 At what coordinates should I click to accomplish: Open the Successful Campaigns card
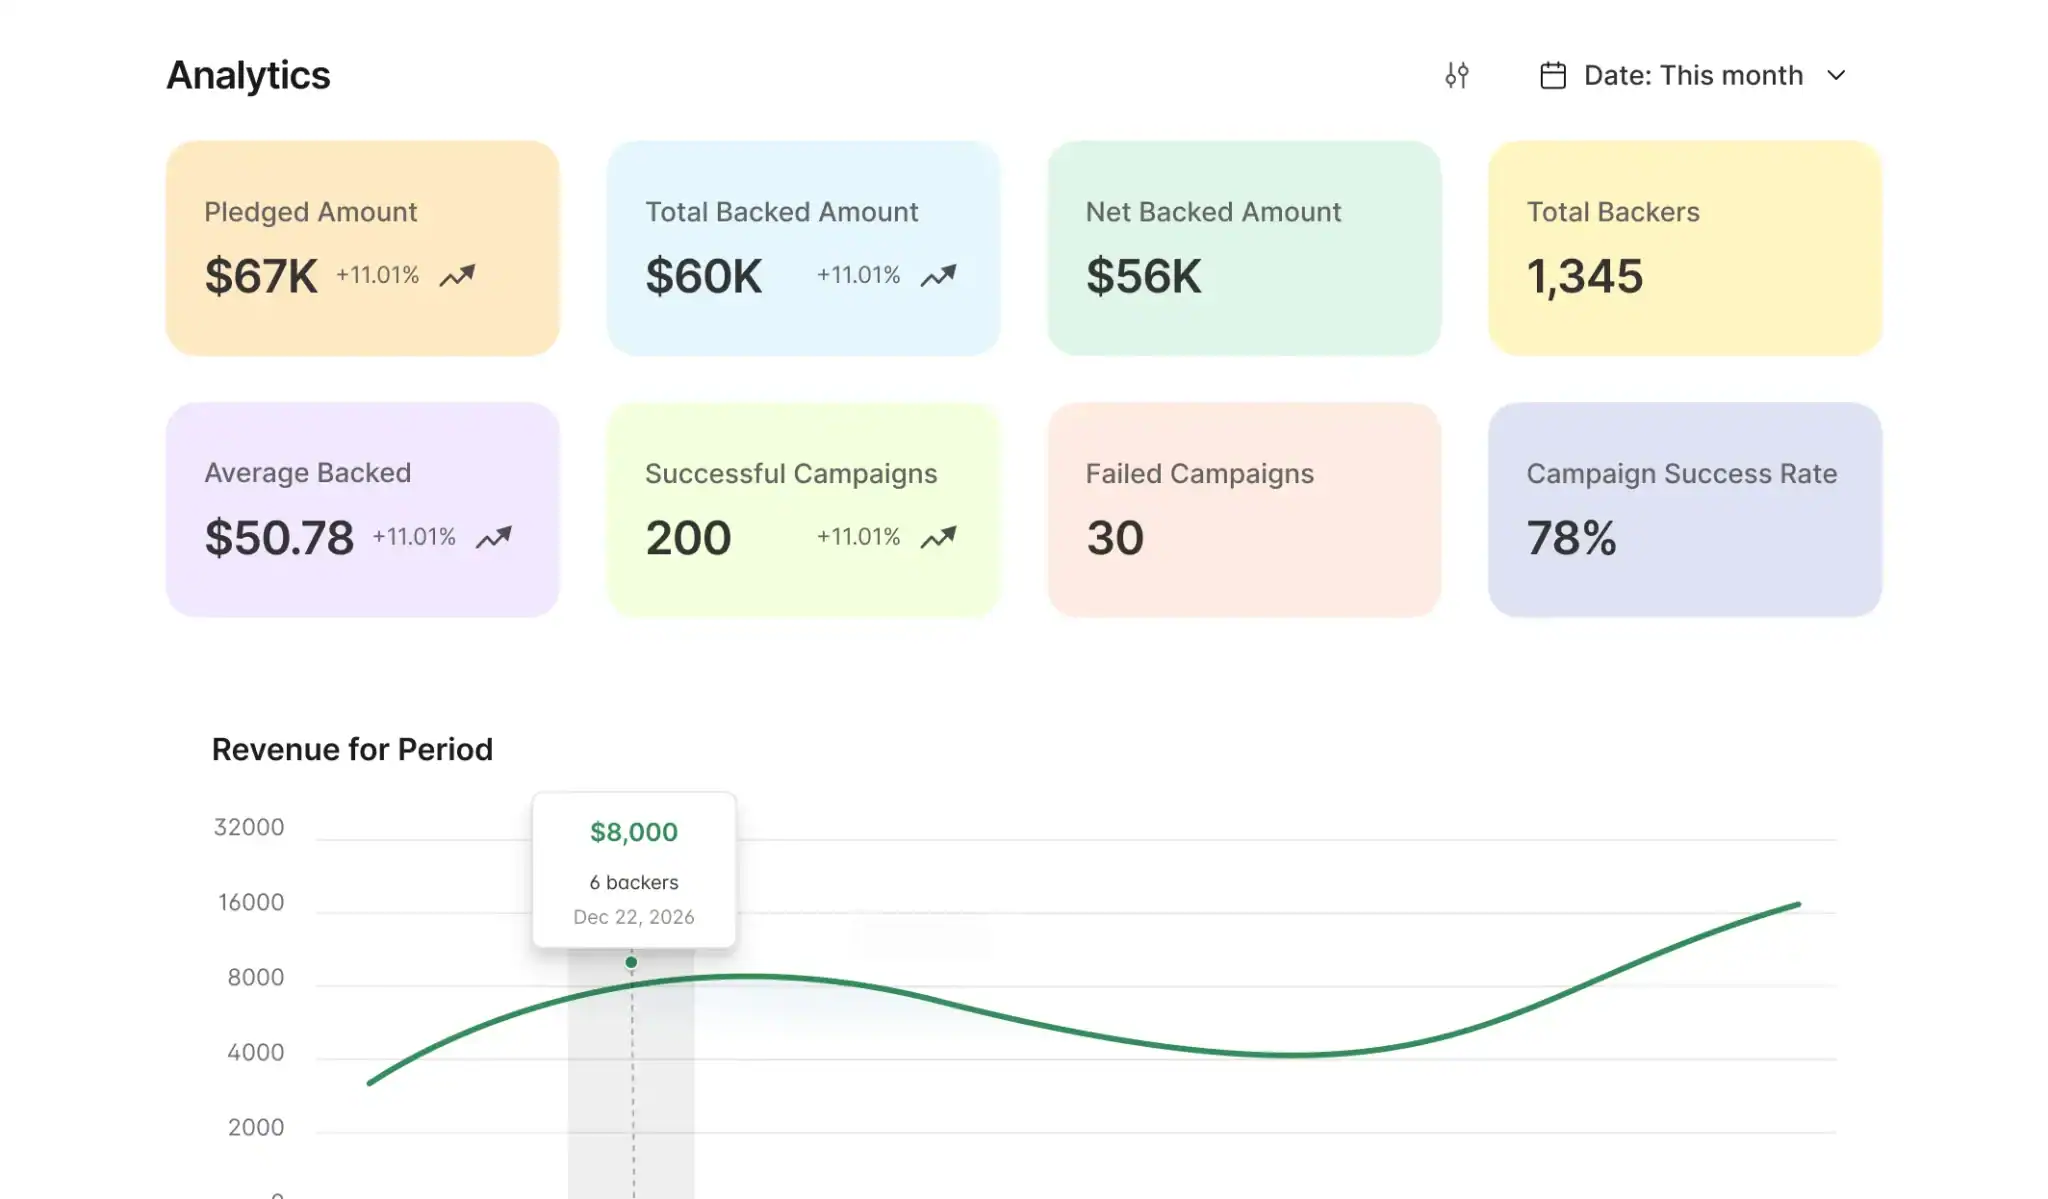[x=803, y=510]
